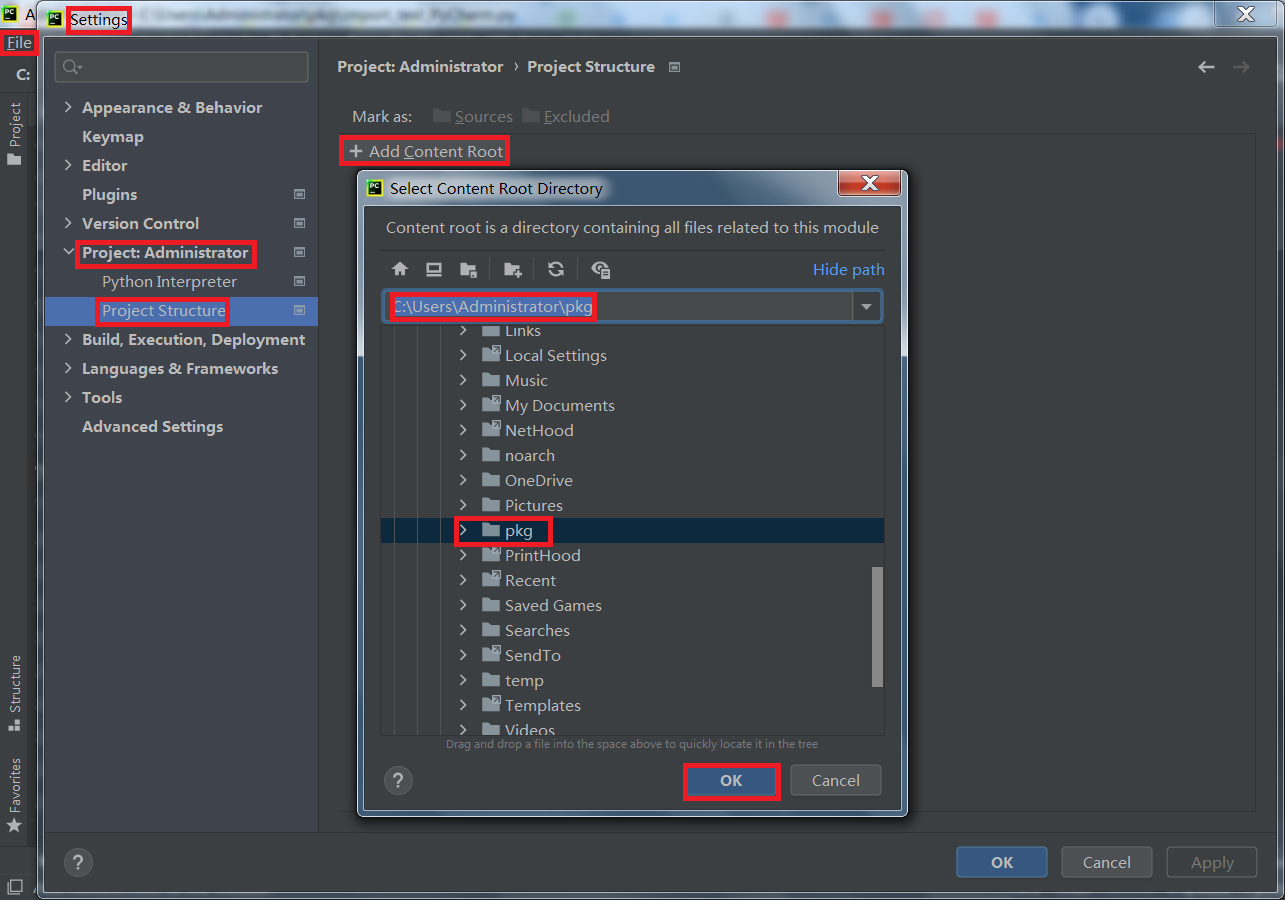Image resolution: width=1285 pixels, height=900 pixels.
Task: Click Cancel in the Settings window
Action: [x=1107, y=862]
